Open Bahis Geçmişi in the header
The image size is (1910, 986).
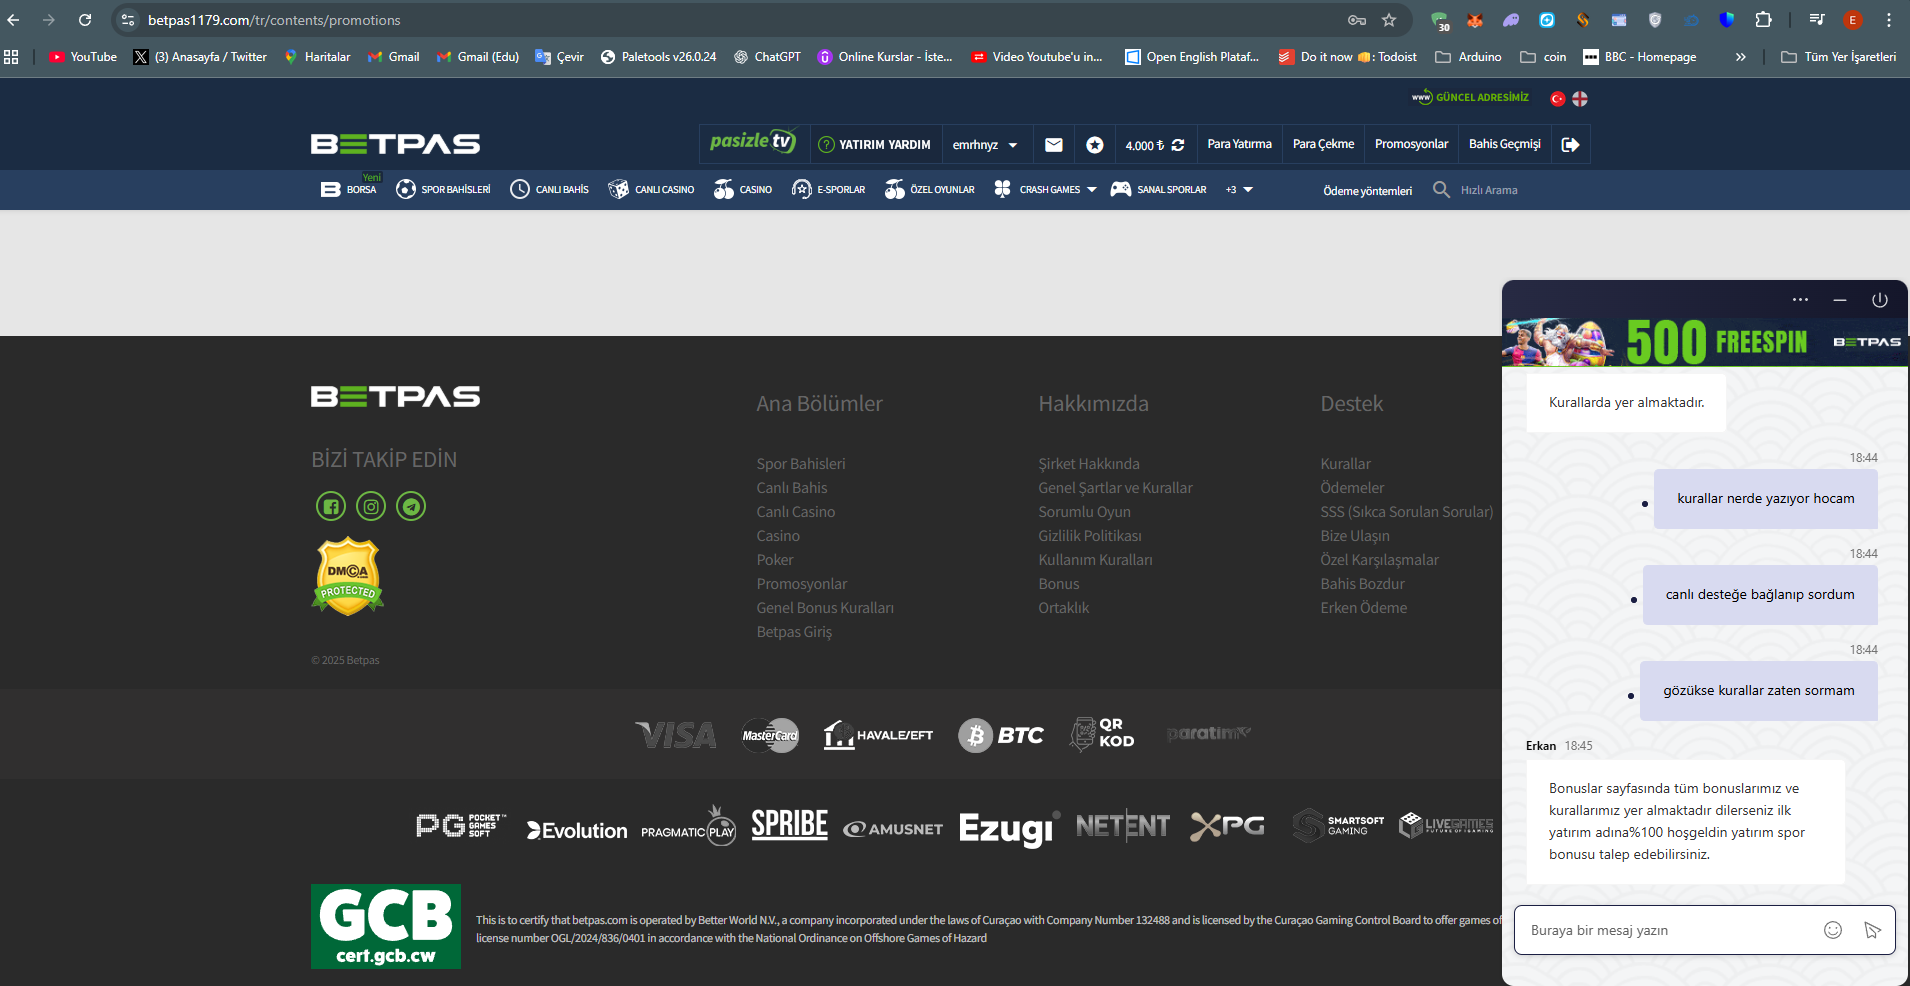click(1504, 144)
